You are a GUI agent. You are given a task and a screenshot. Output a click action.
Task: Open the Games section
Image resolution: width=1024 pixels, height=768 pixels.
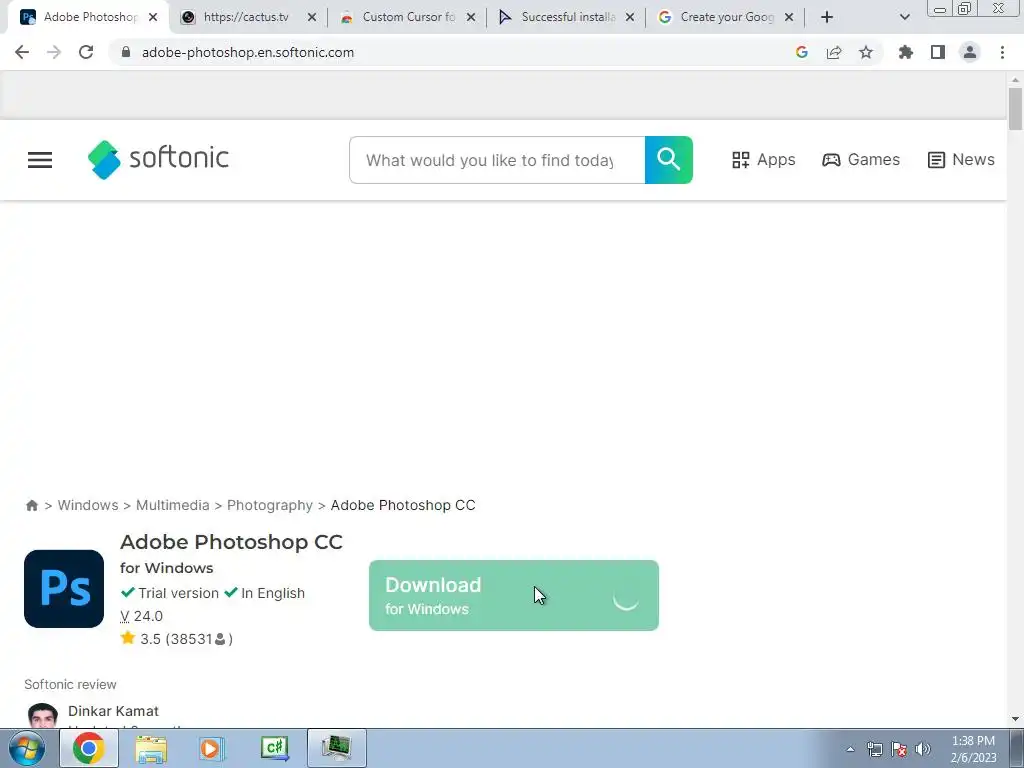point(861,160)
